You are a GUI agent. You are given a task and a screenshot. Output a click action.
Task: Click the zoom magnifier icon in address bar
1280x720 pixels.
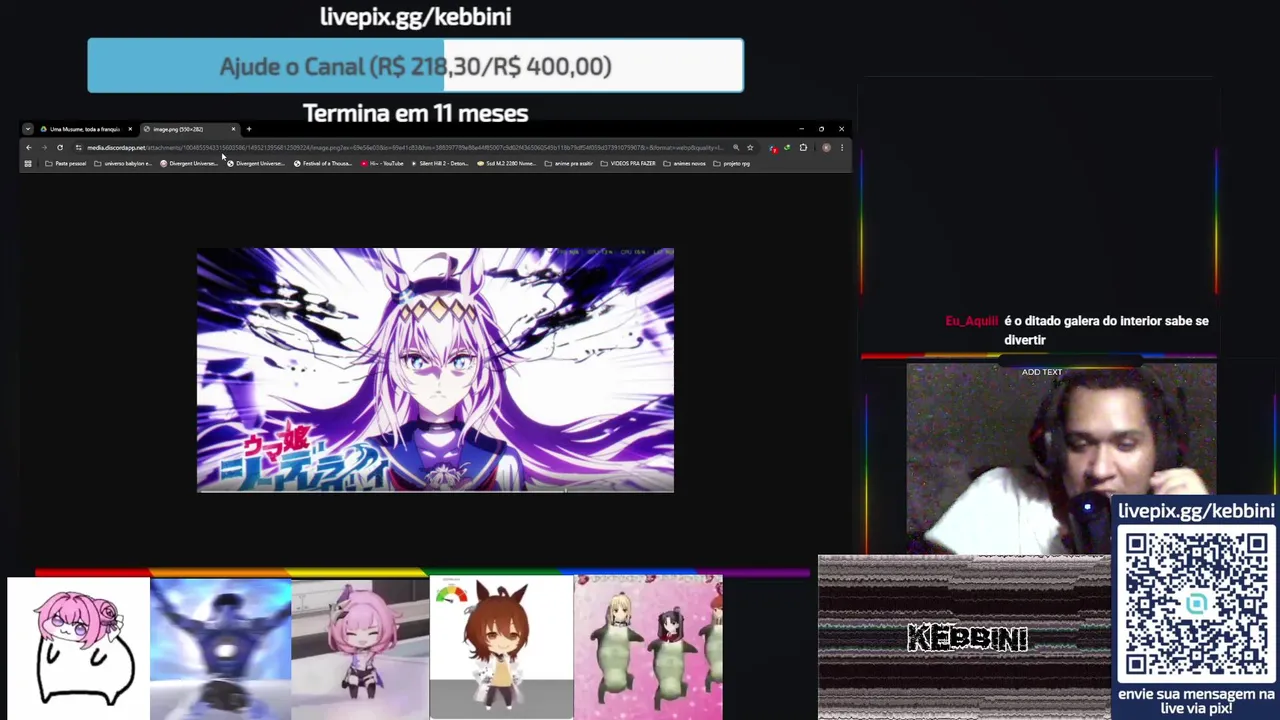coord(736,148)
